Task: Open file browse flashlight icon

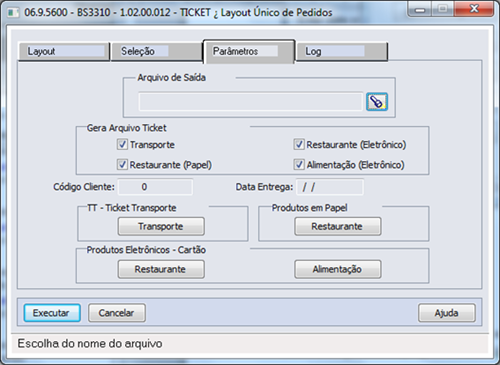Action: pos(377,102)
